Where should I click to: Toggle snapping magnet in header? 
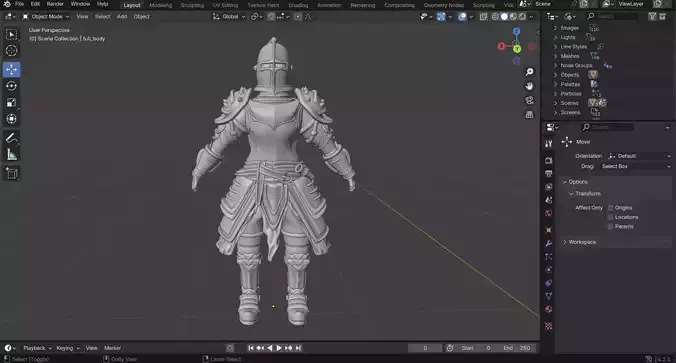click(x=271, y=16)
